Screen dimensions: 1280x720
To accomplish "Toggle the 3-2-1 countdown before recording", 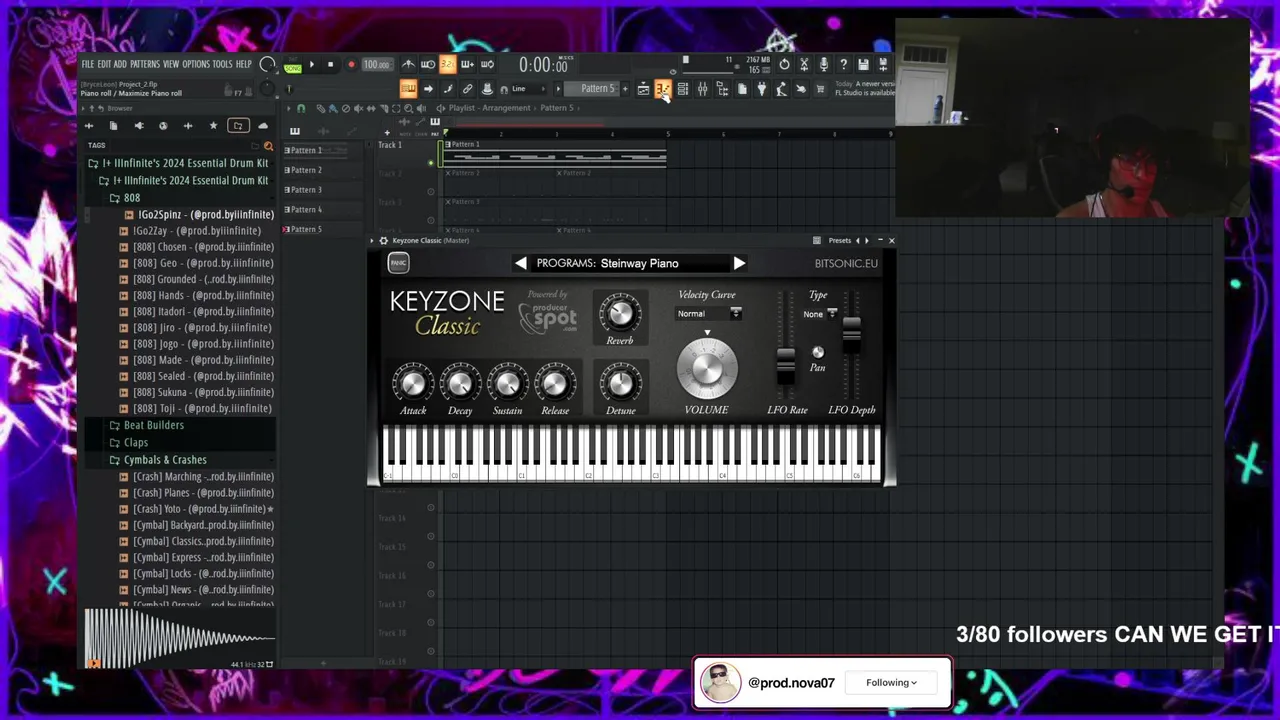I will coord(447,65).
